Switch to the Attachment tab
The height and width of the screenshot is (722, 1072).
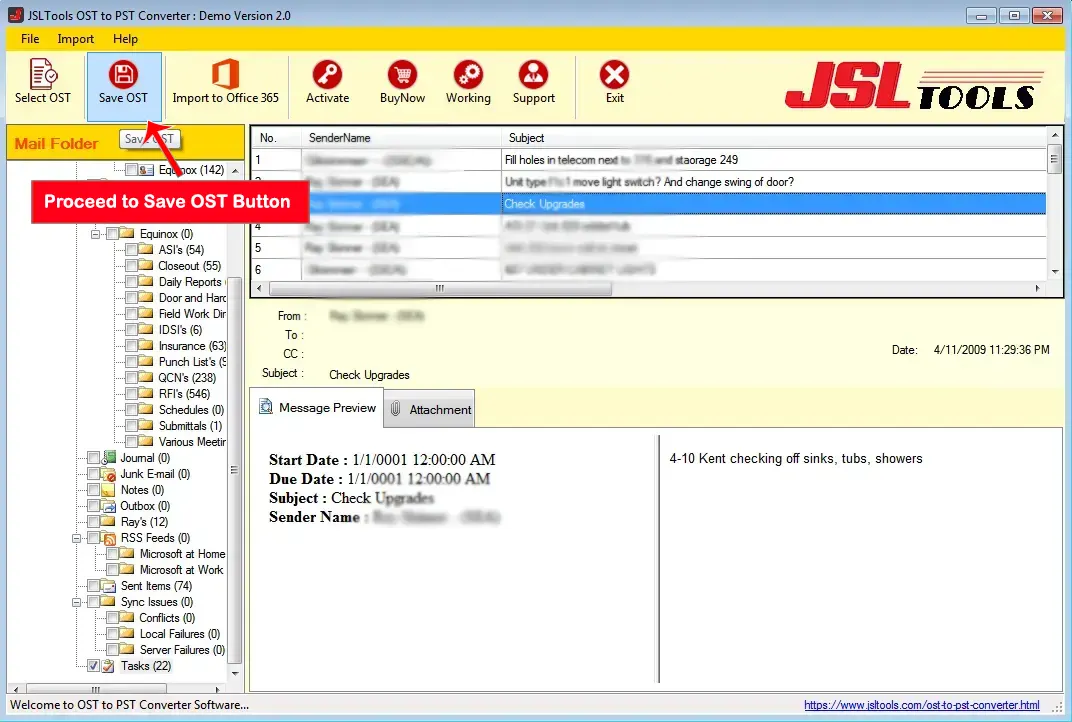click(430, 409)
